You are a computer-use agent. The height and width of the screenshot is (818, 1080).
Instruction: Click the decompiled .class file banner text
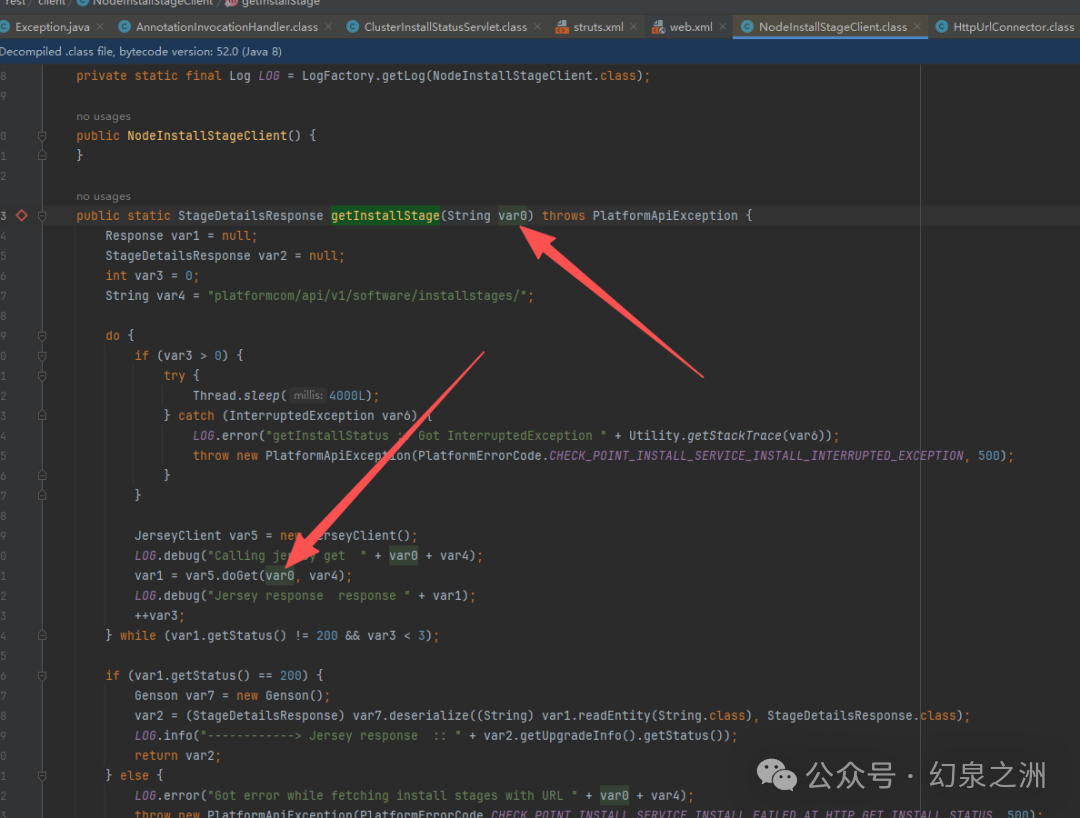point(141,52)
